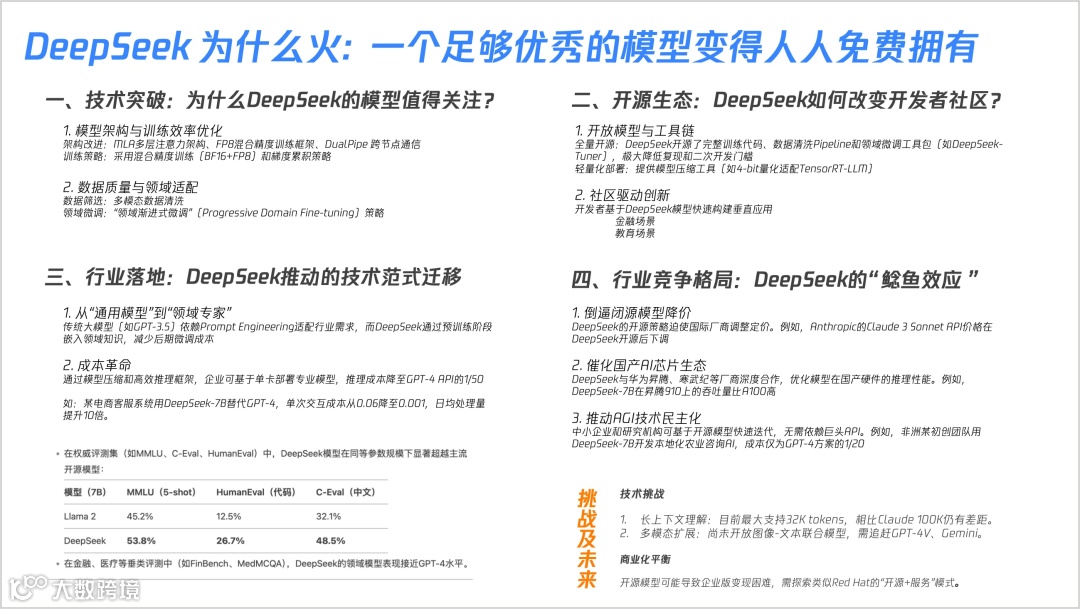Screen dimensions: 1080x609
Task: Select subheading '2. 成本革命'
Action: tap(96, 365)
